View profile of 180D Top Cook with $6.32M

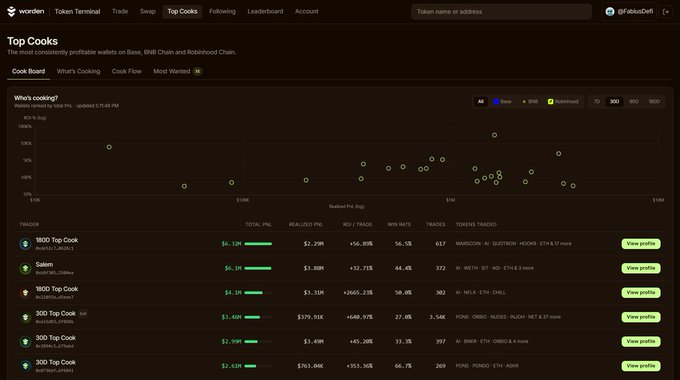pos(641,244)
